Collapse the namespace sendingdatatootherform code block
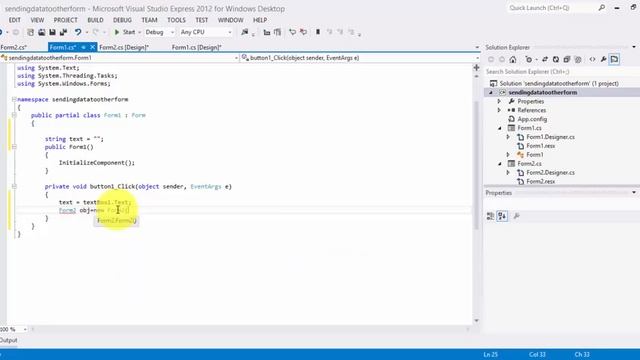The width and height of the screenshot is (640, 360). (x=14, y=99)
